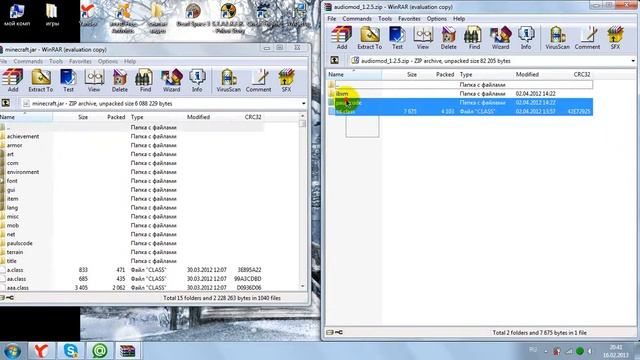Open My Computer desktop icon

(16, 16)
